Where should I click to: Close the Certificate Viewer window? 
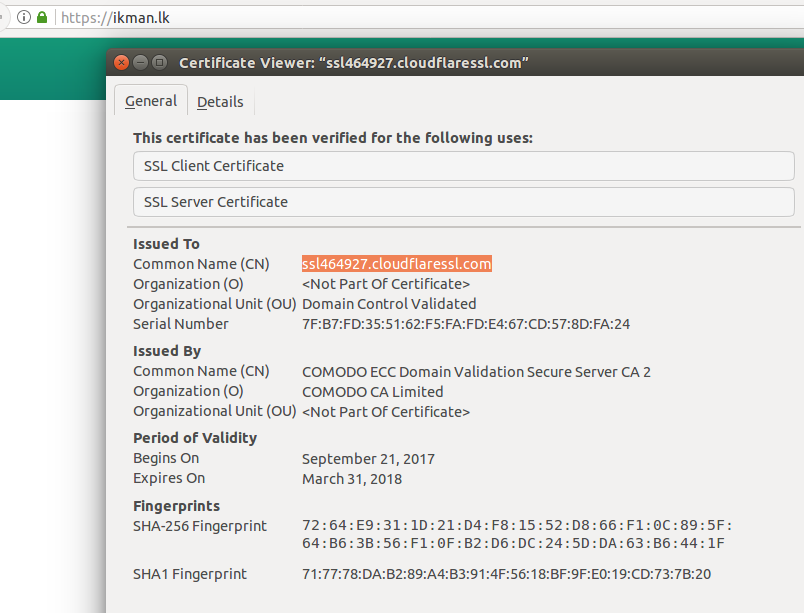pyautogui.click(x=122, y=63)
